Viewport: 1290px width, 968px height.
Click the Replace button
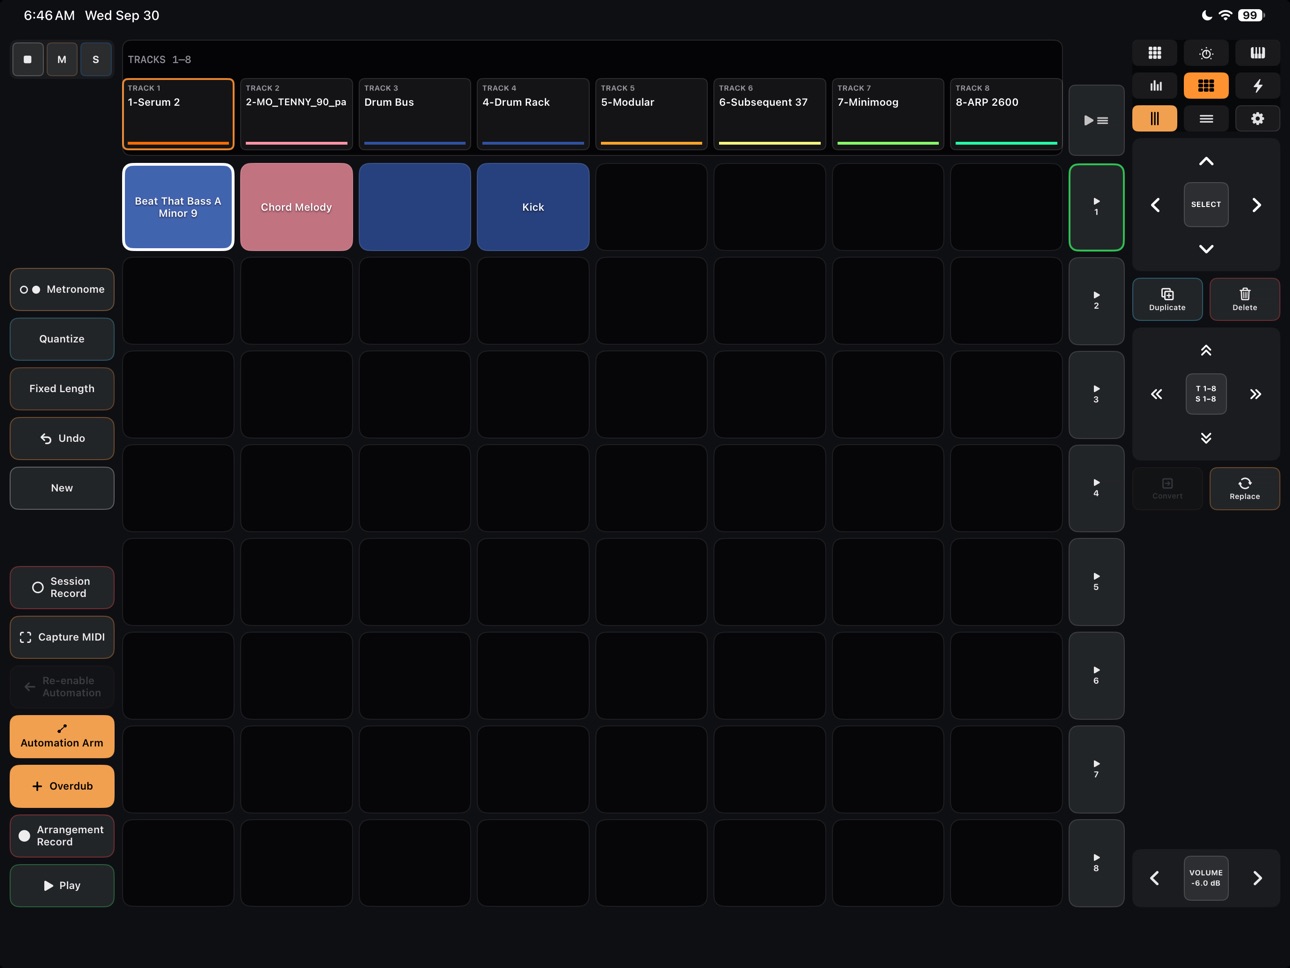(1245, 489)
